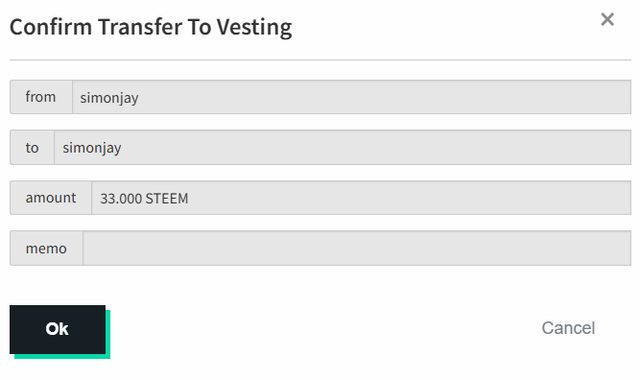Click the simonjay sender name text
This screenshot has width=640, height=380.
point(109,98)
